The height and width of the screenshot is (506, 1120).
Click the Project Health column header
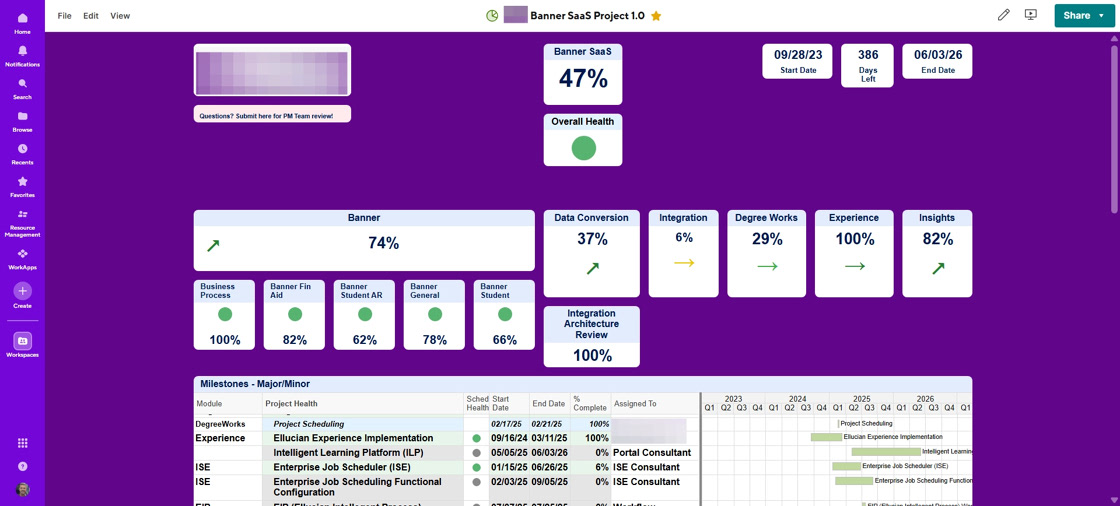(364, 404)
